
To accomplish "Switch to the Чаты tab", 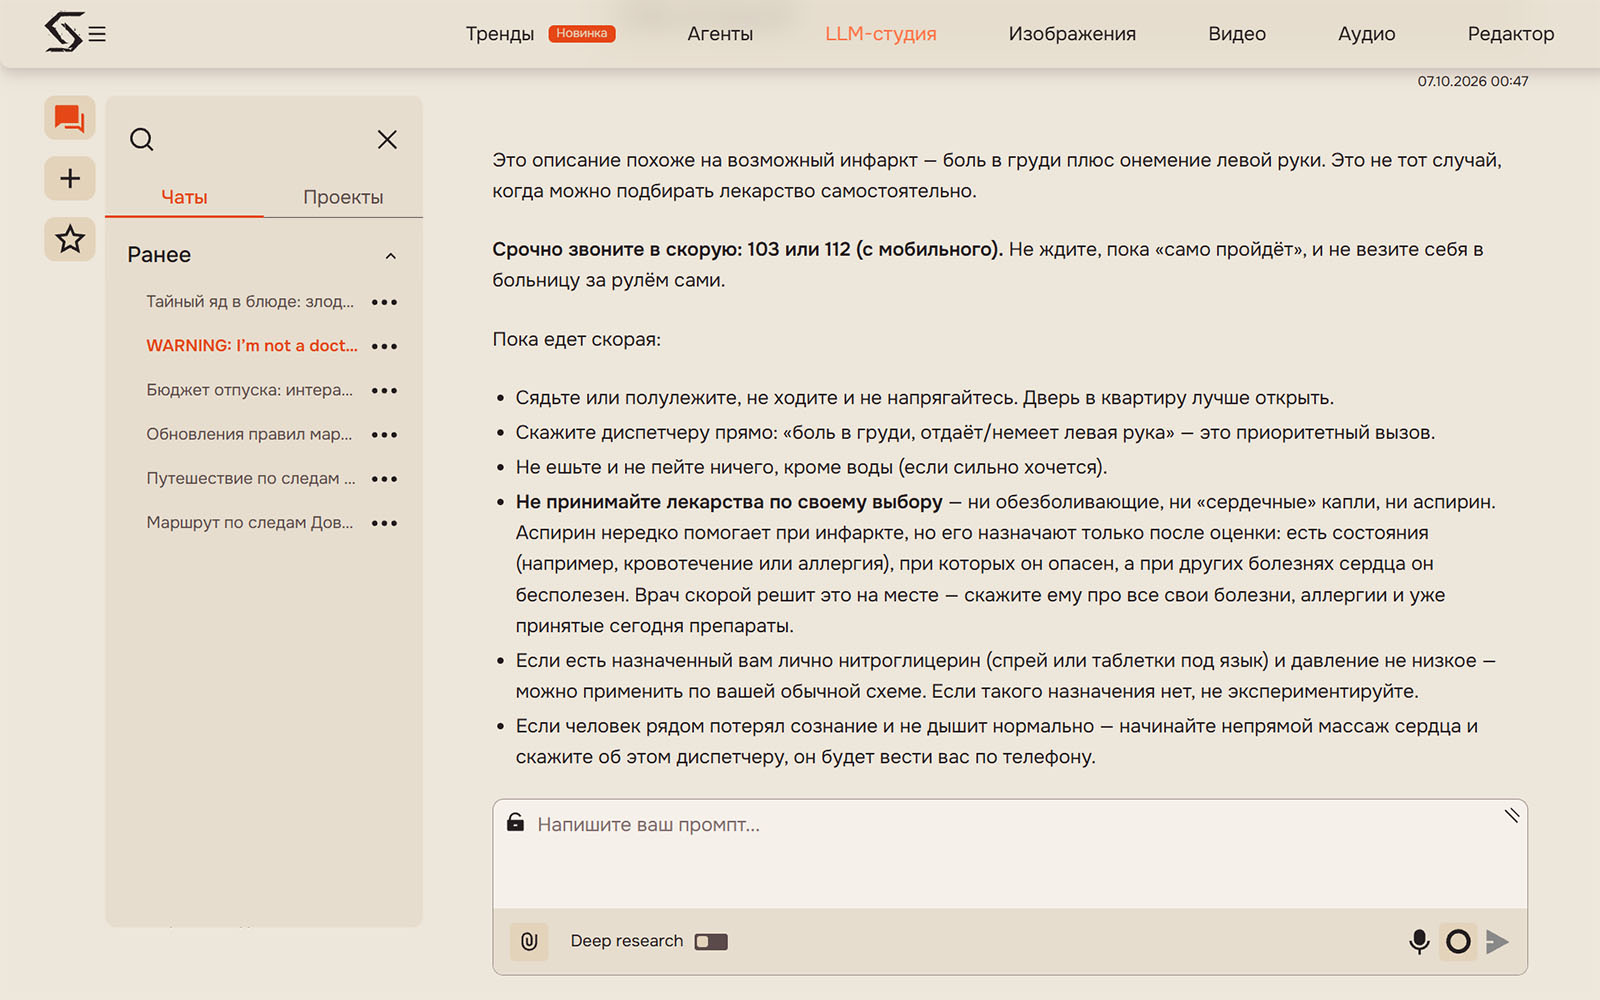I will 184,197.
